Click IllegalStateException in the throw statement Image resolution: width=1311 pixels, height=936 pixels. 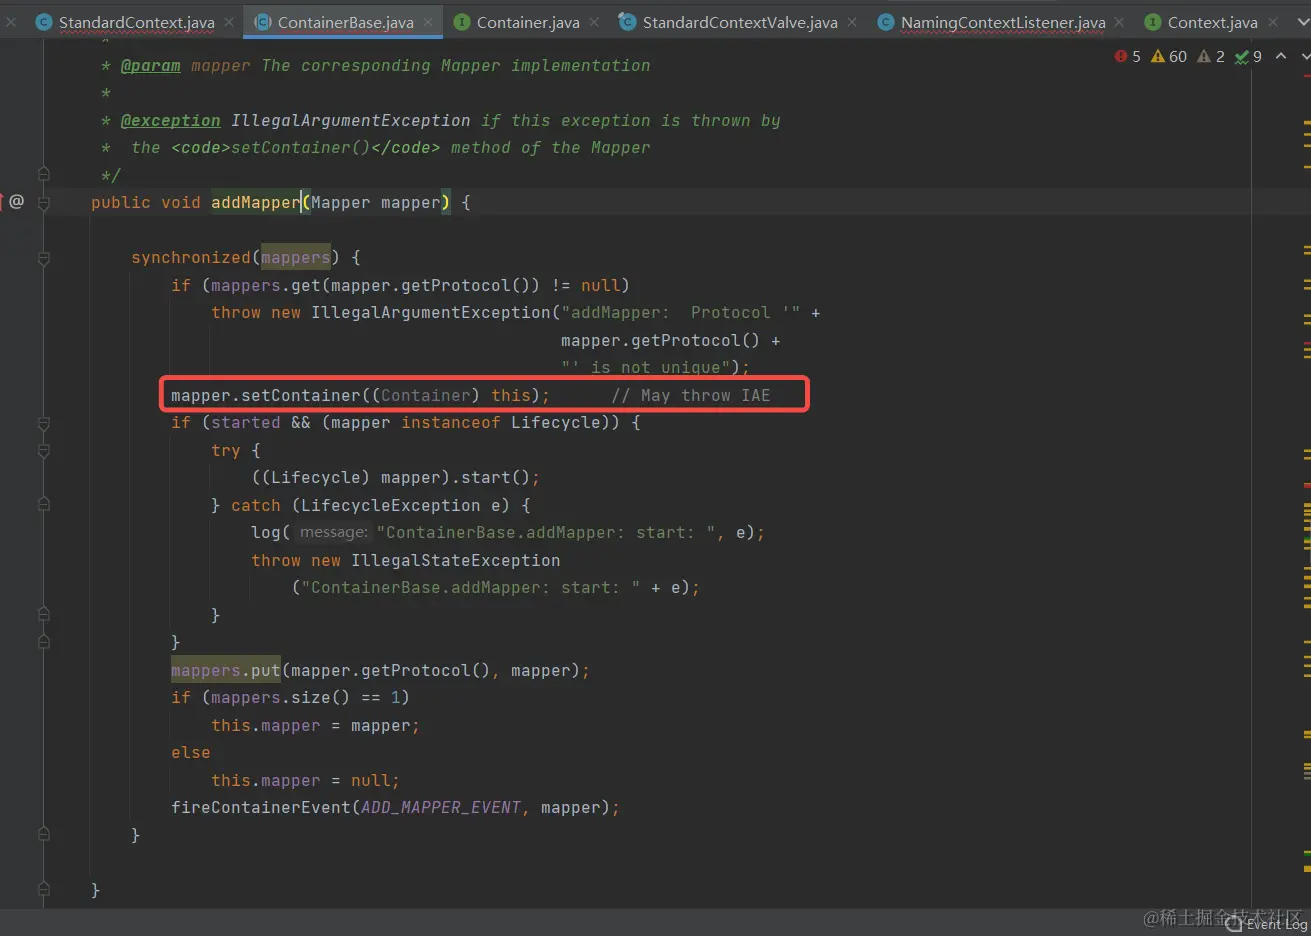[x=456, y=561]
